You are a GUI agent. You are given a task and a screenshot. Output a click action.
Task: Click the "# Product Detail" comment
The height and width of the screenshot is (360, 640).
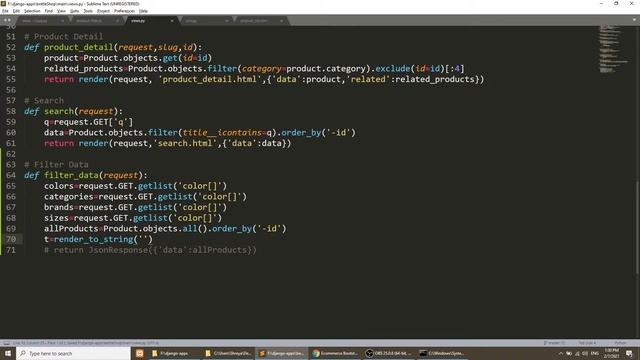click(63, 36)
